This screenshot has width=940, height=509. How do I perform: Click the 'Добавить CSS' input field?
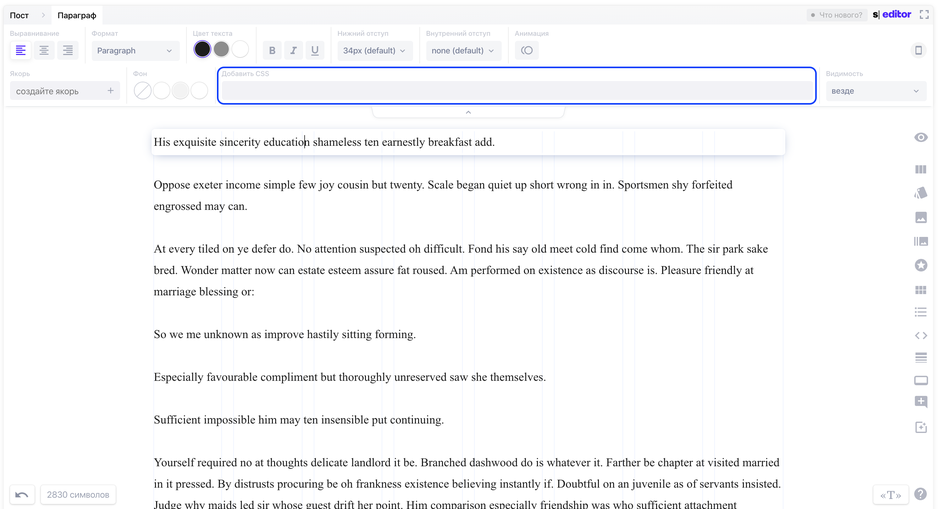(516, 90)
